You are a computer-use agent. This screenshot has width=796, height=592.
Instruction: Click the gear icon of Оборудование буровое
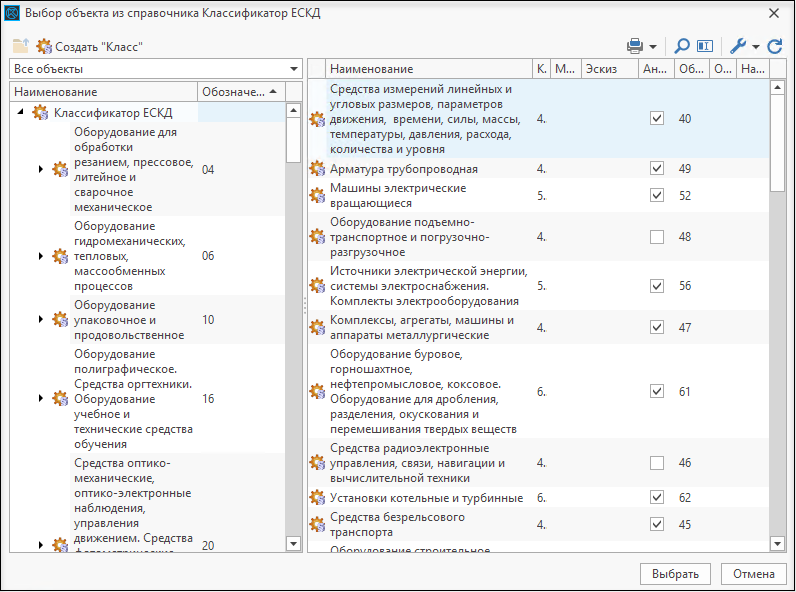(x=317, y=391)
